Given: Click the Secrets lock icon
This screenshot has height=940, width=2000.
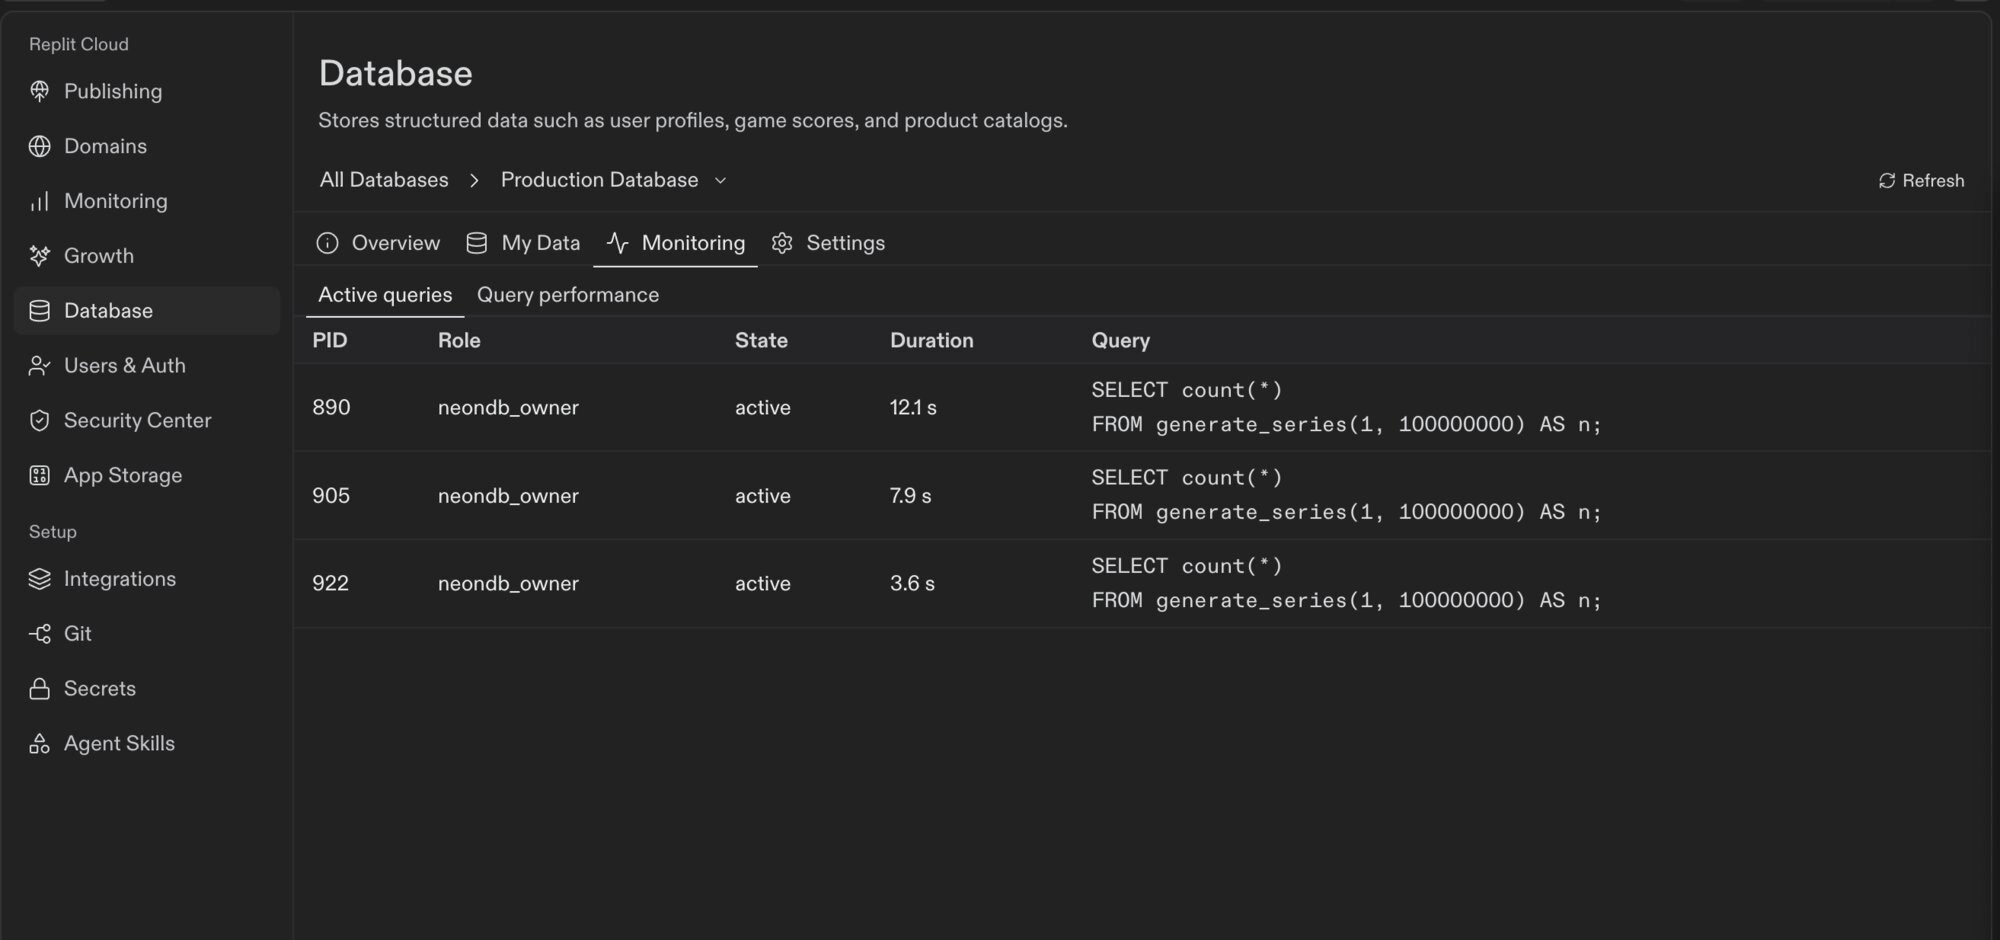Looking at the screenshot, I should click(39, 689).
